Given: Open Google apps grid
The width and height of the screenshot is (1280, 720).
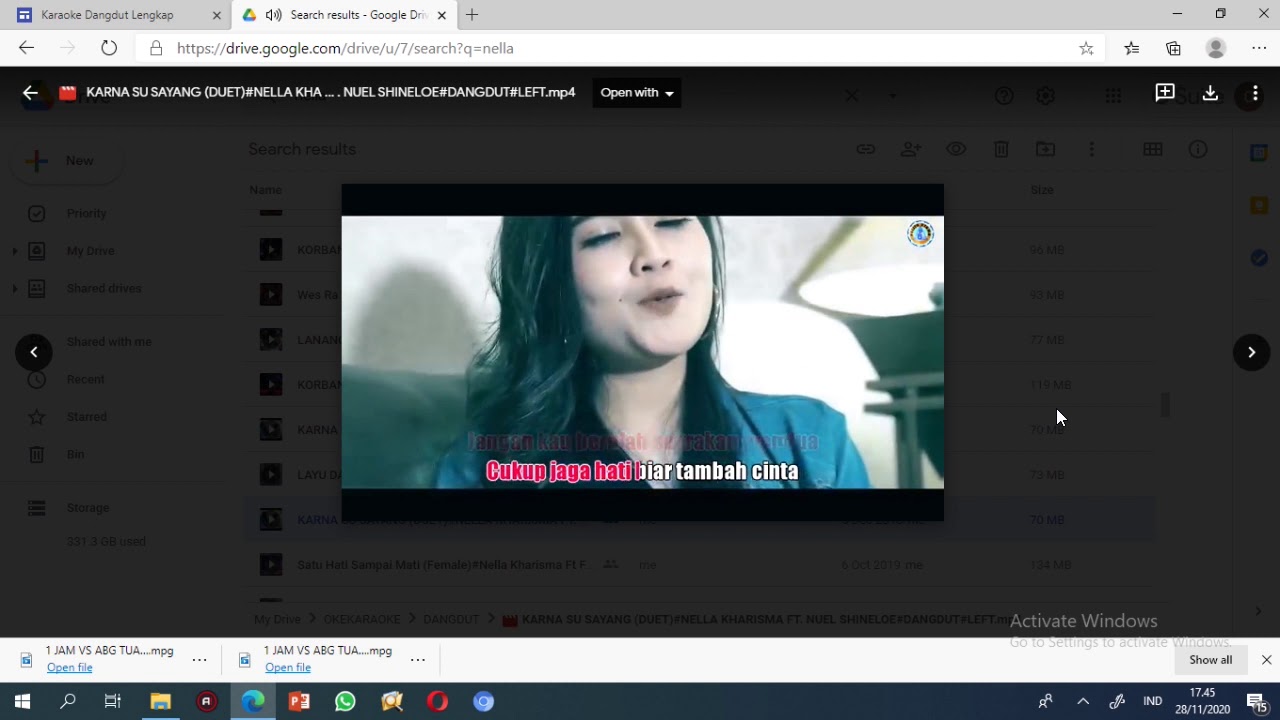Looking at the screenshot, I should pyautogui.click(x=1113, y=96).
